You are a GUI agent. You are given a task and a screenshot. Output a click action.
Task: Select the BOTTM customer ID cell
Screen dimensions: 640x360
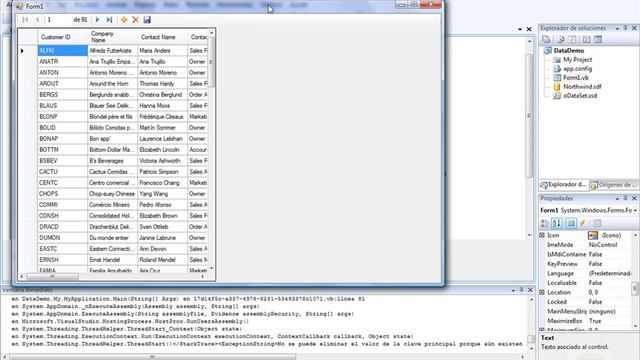(62, 150)
